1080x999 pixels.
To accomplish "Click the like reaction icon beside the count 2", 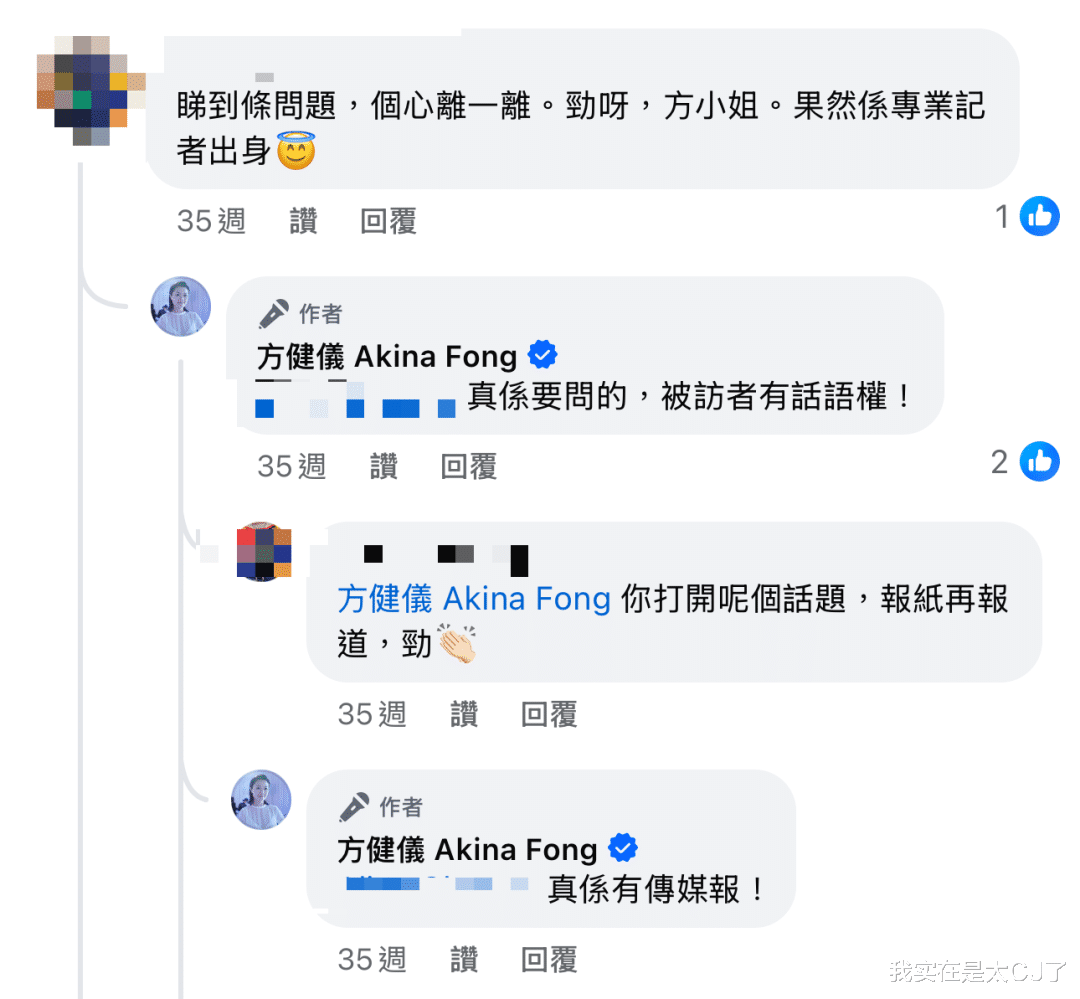I will pyautogui.click(x=1039, y=461).
